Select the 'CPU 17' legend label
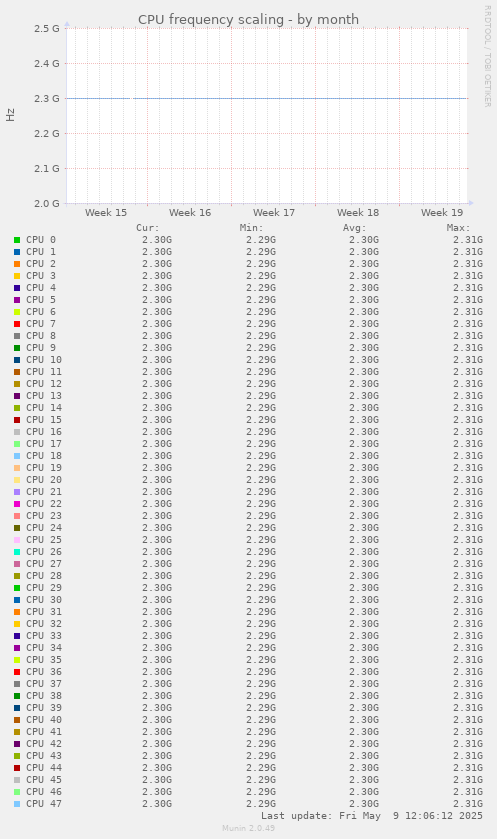 pos(44,444)
